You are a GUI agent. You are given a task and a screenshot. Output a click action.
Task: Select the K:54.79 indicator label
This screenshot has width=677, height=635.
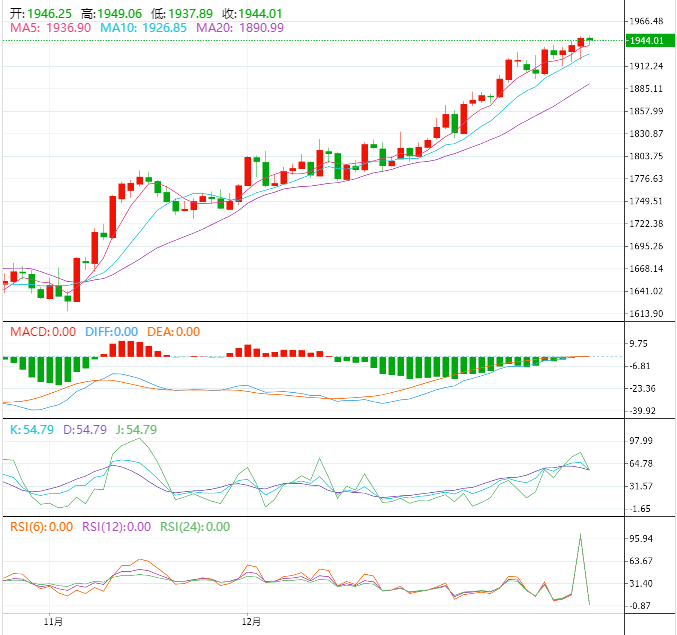pyautogui.click(x=32, y=430)
